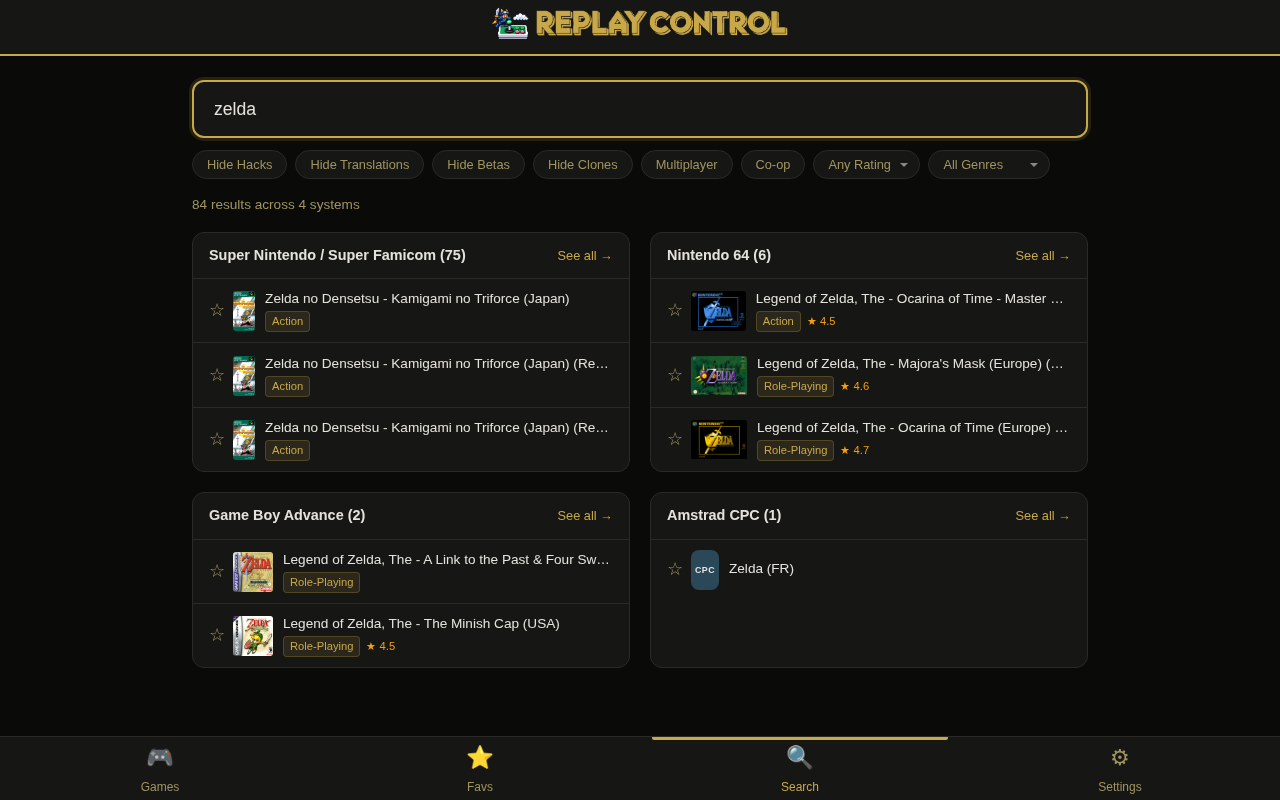Click the Replay Control logo
The height and width of the screenshot is (800, 1280).
coord(640,23)
